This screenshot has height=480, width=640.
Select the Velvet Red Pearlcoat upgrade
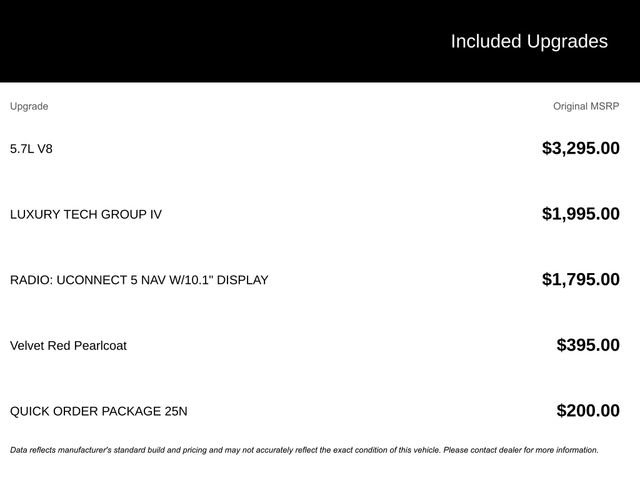click(68, 346)
